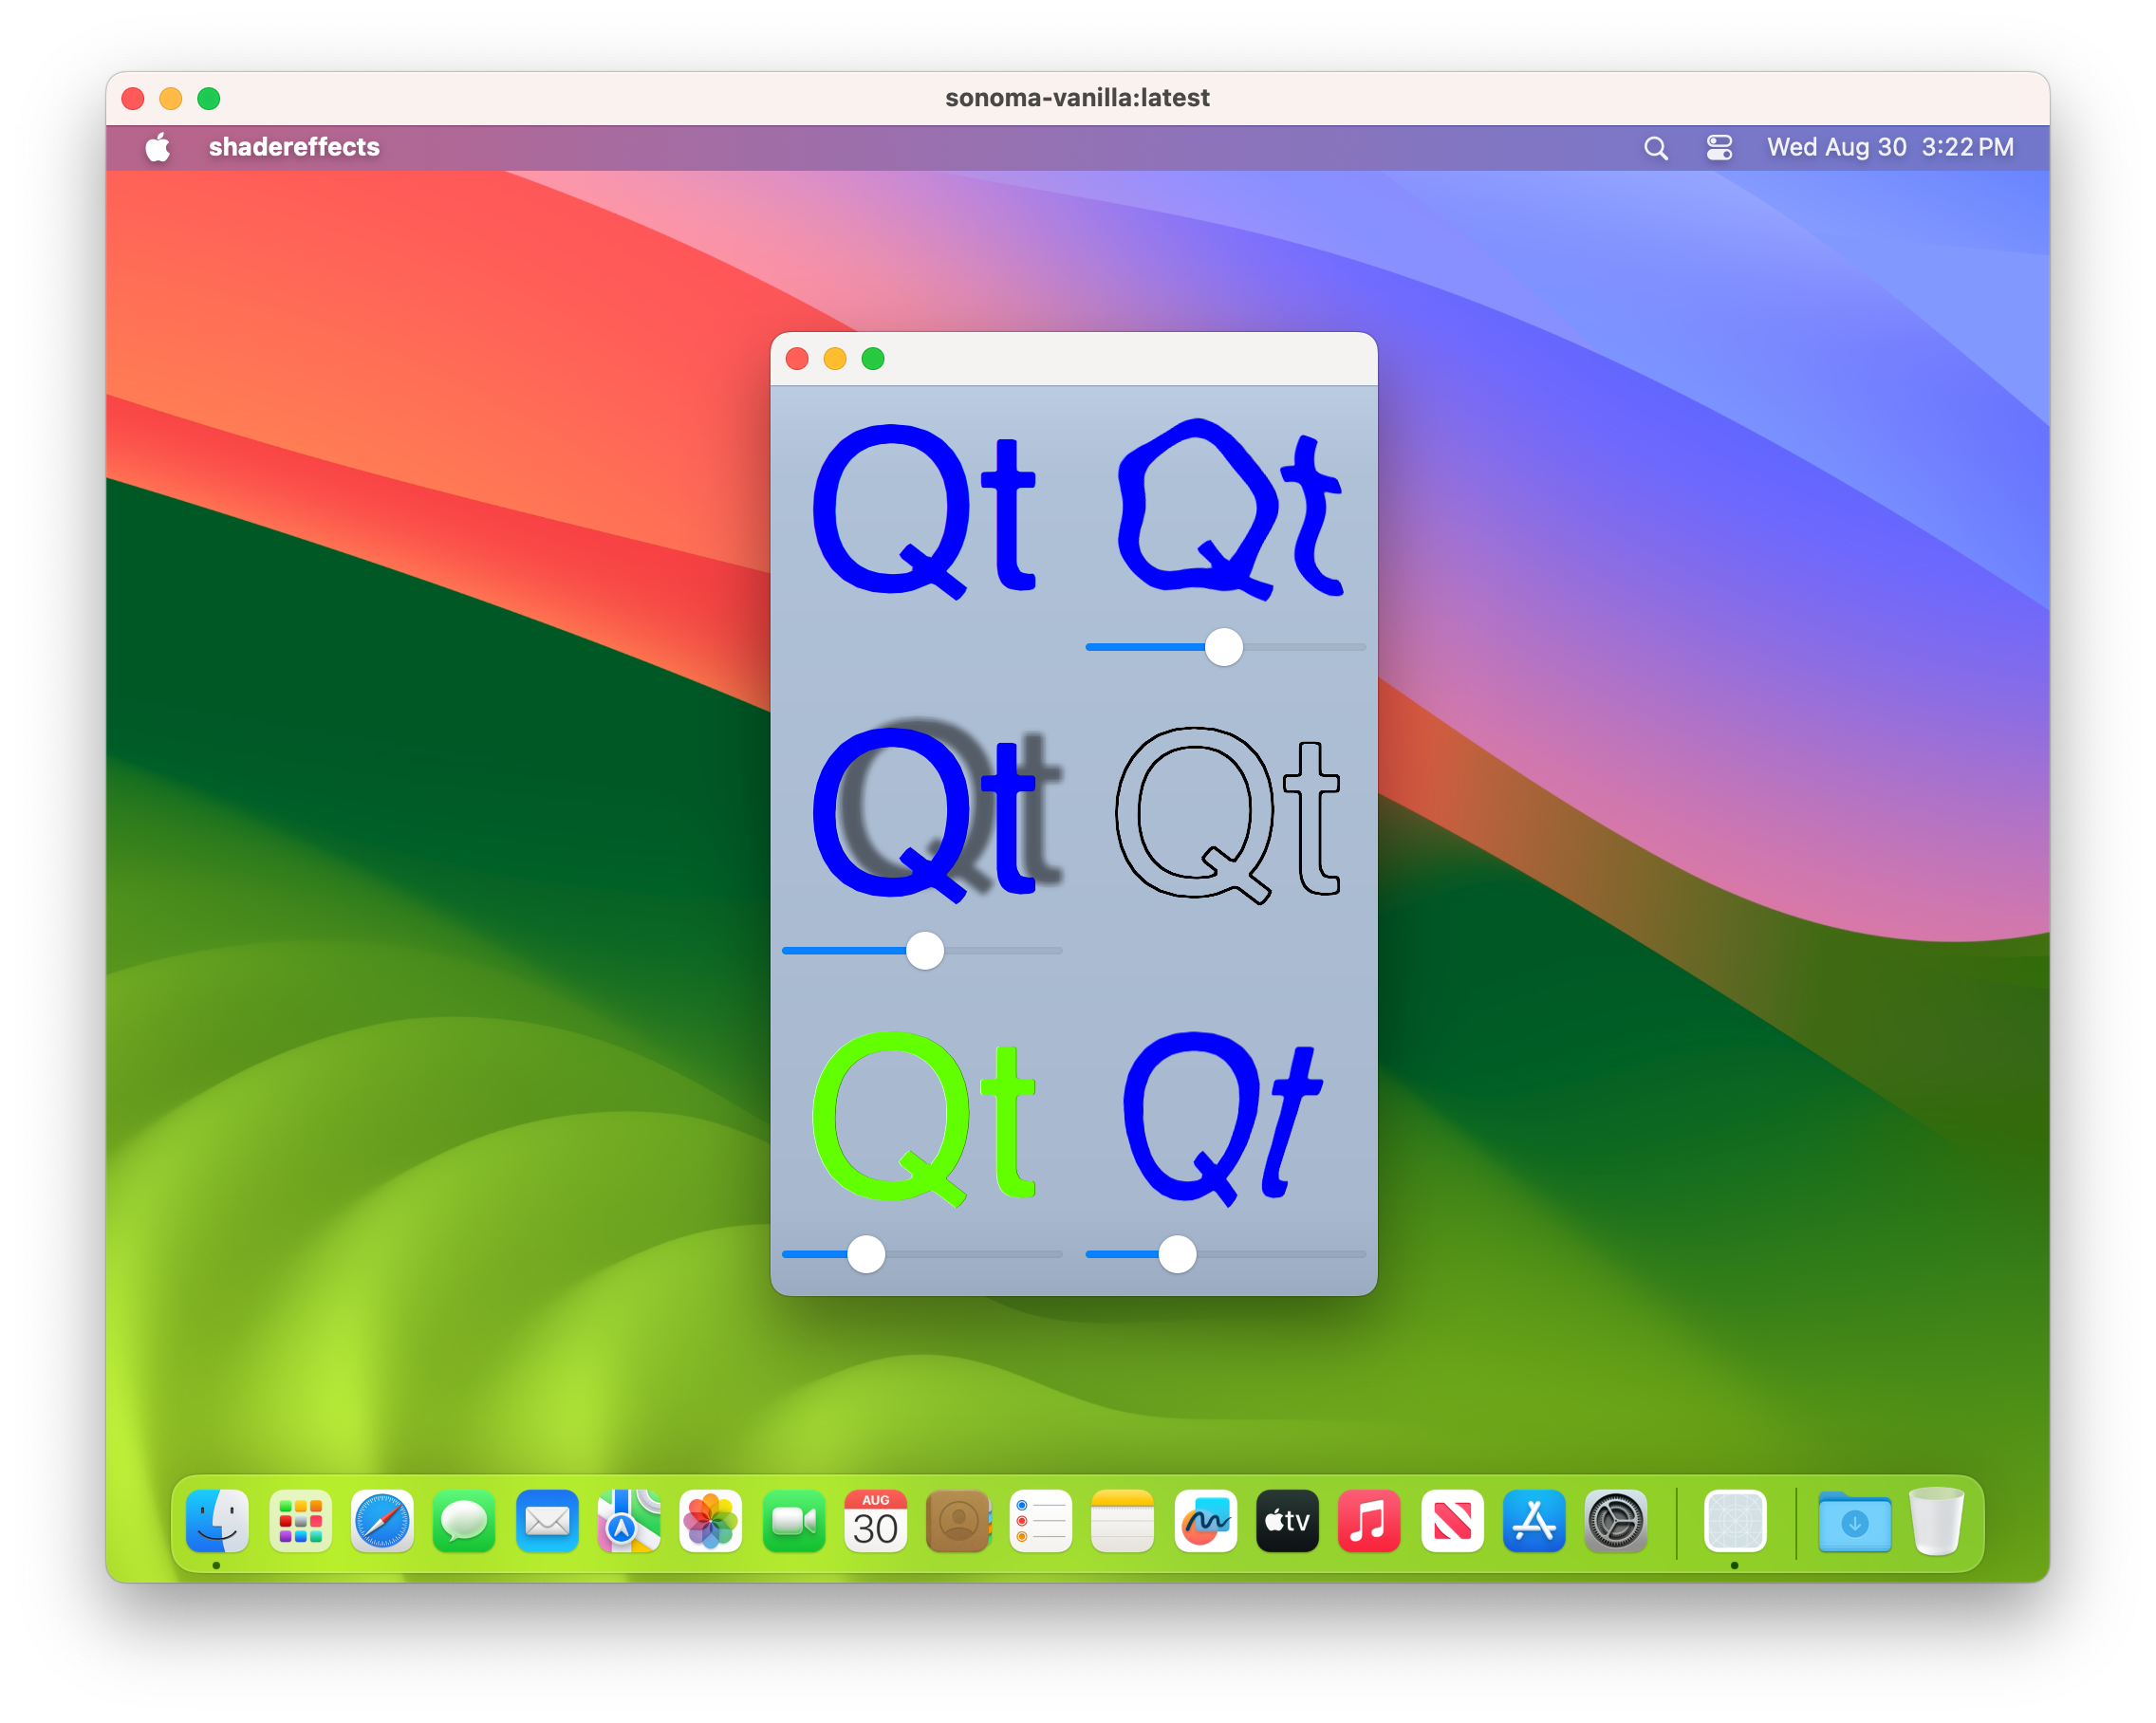2156x1723 pixels.
Task: Click the shadereffects application menu
Action: pos(294,147)
